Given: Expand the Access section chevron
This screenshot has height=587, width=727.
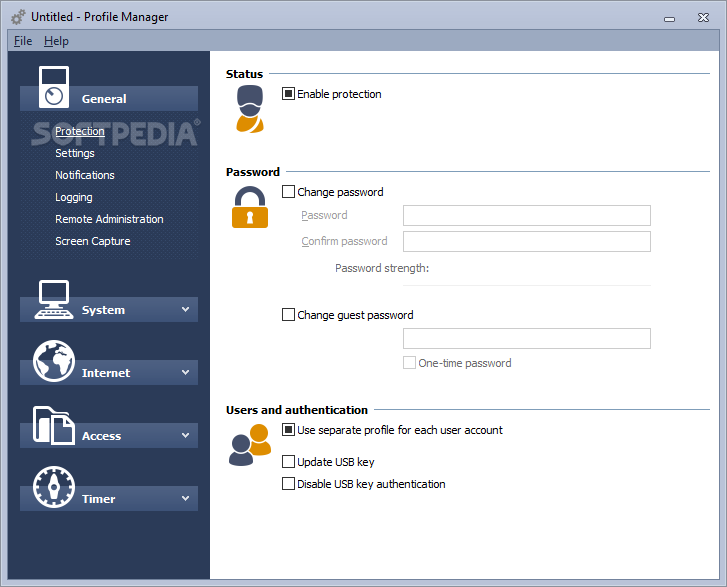Looking at the screenshot, I should coord(185,435).
